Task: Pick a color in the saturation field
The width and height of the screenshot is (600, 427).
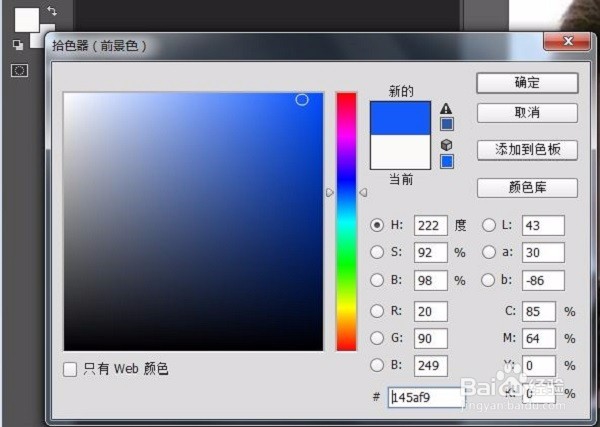Action: 193,222
